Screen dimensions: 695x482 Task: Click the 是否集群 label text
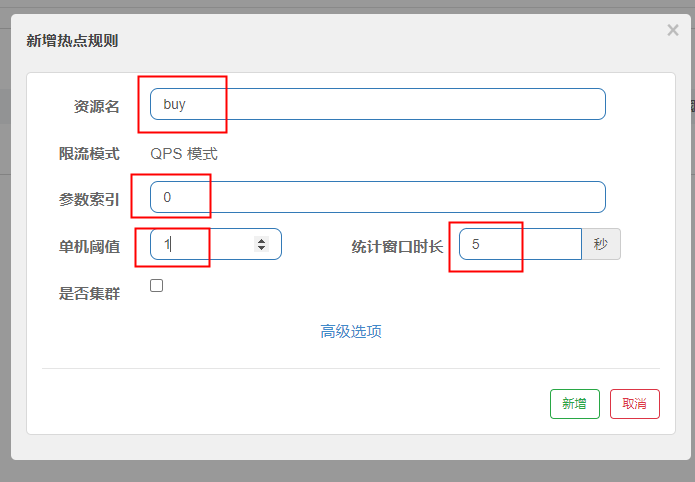(89, 293)
